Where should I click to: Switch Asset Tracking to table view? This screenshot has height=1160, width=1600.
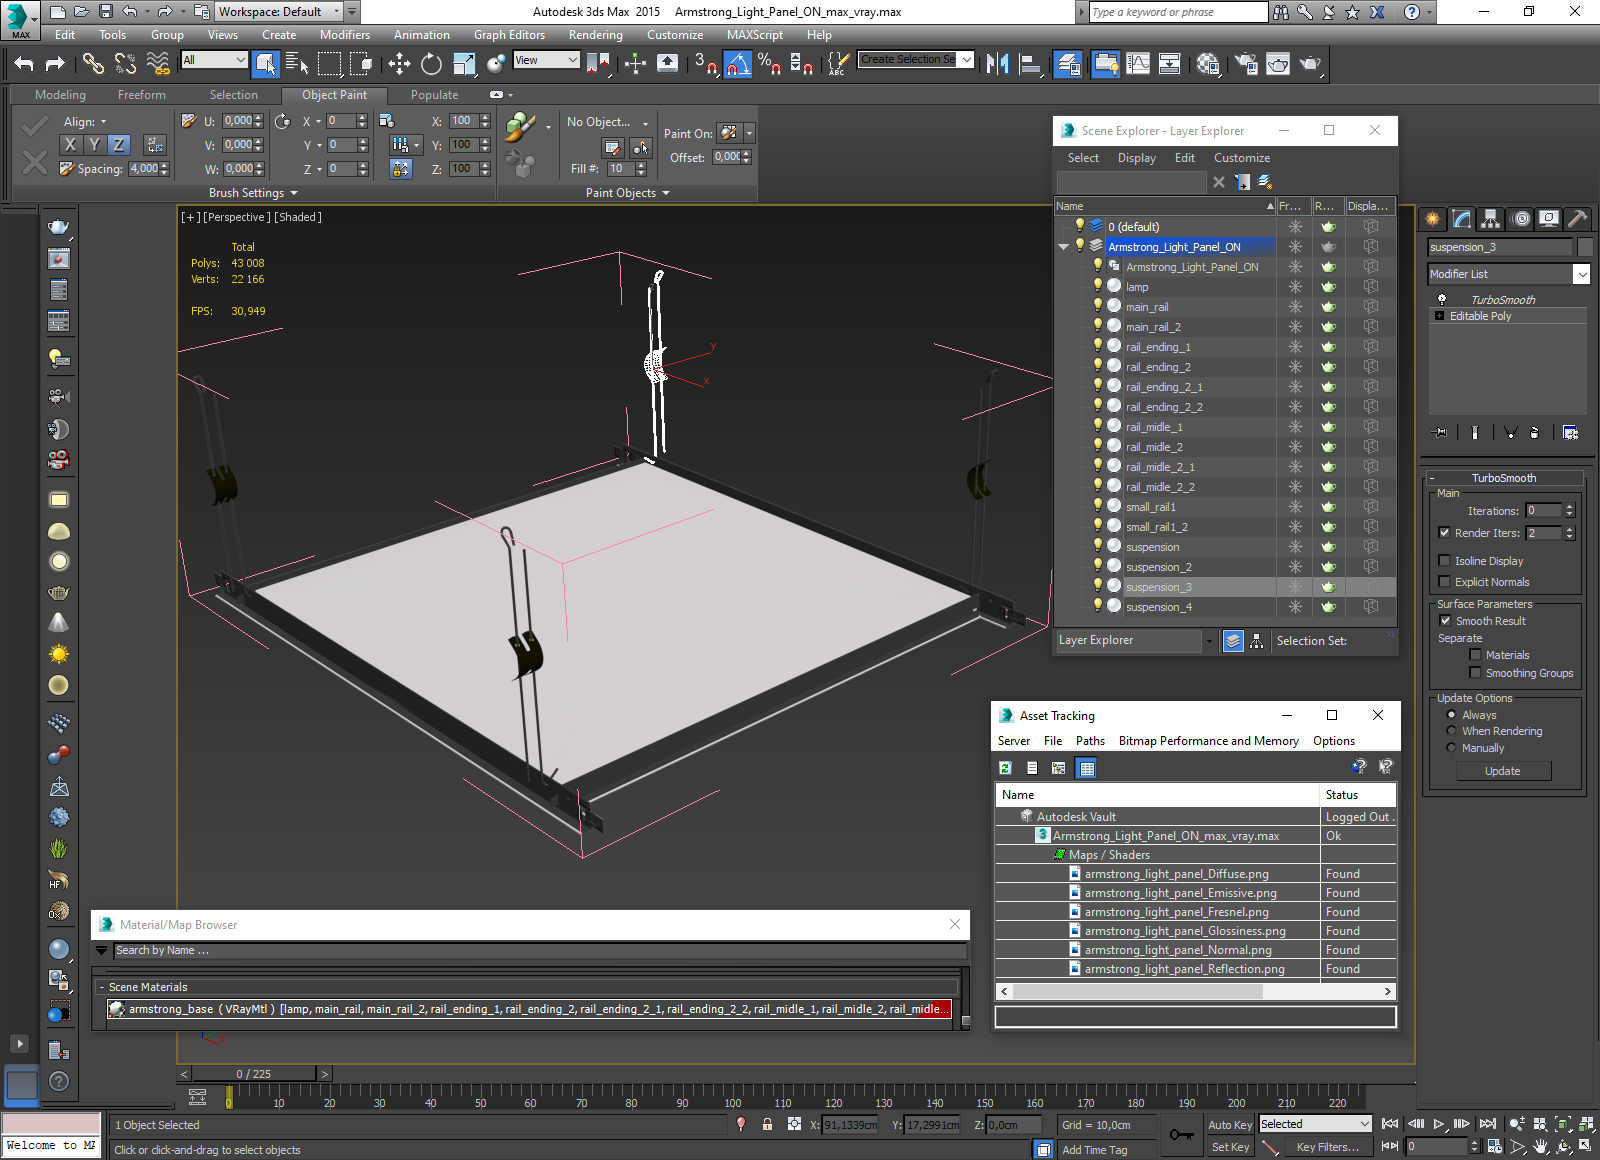click(1087, 768)
